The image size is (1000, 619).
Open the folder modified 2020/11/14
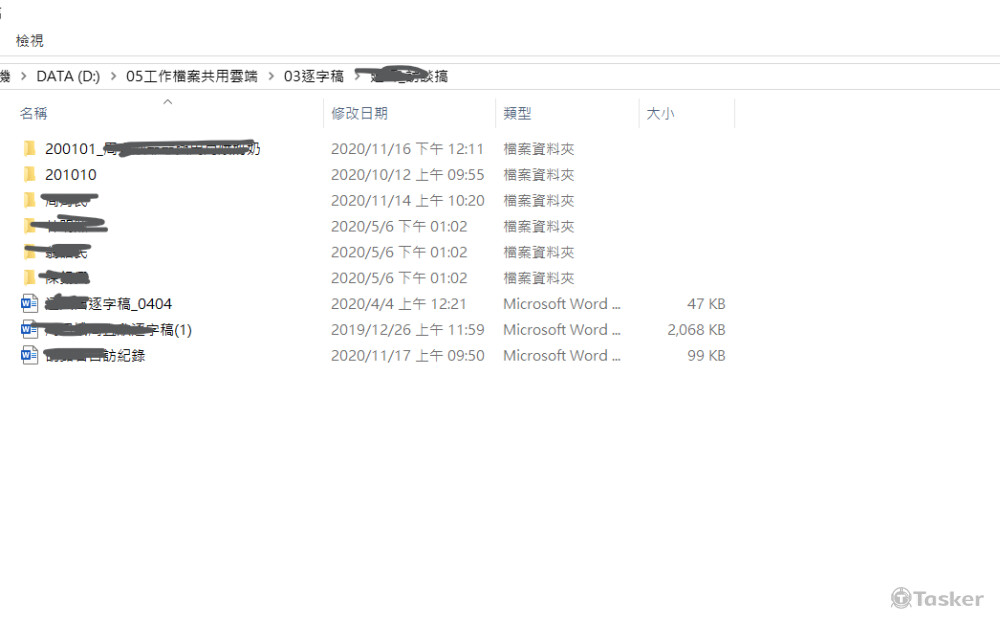point(70,199)
